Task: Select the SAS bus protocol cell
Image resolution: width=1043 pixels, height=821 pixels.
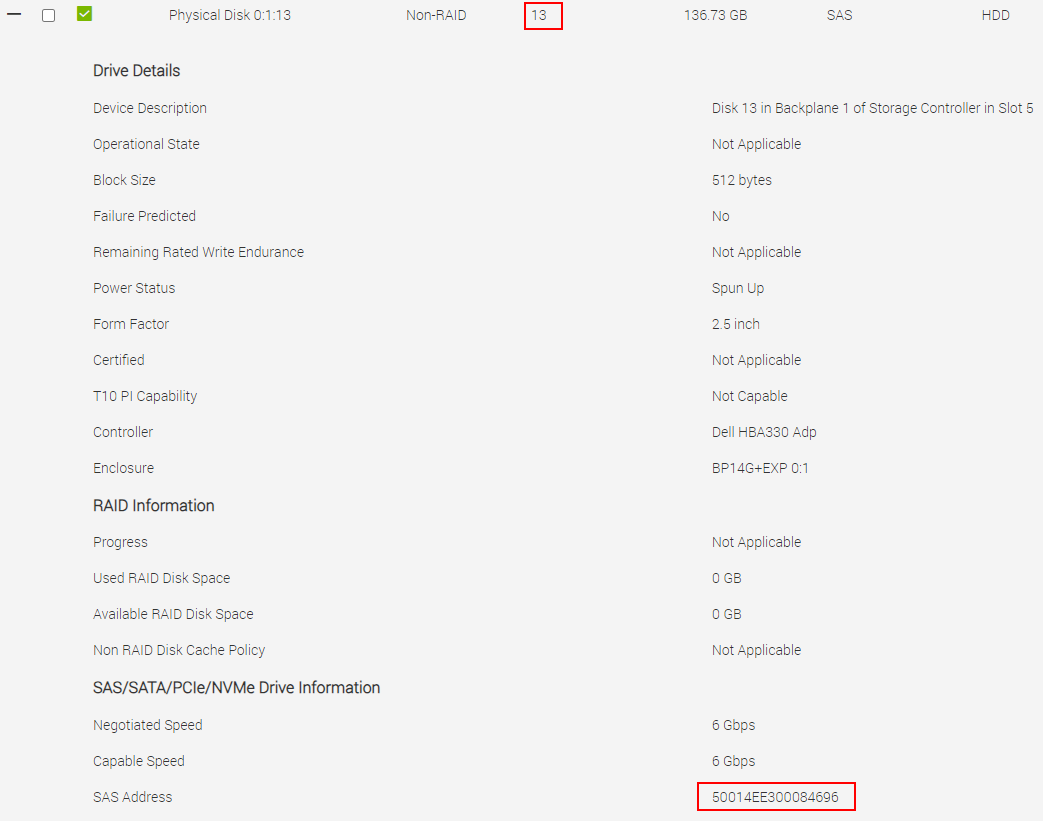Action: pos(839,14)
